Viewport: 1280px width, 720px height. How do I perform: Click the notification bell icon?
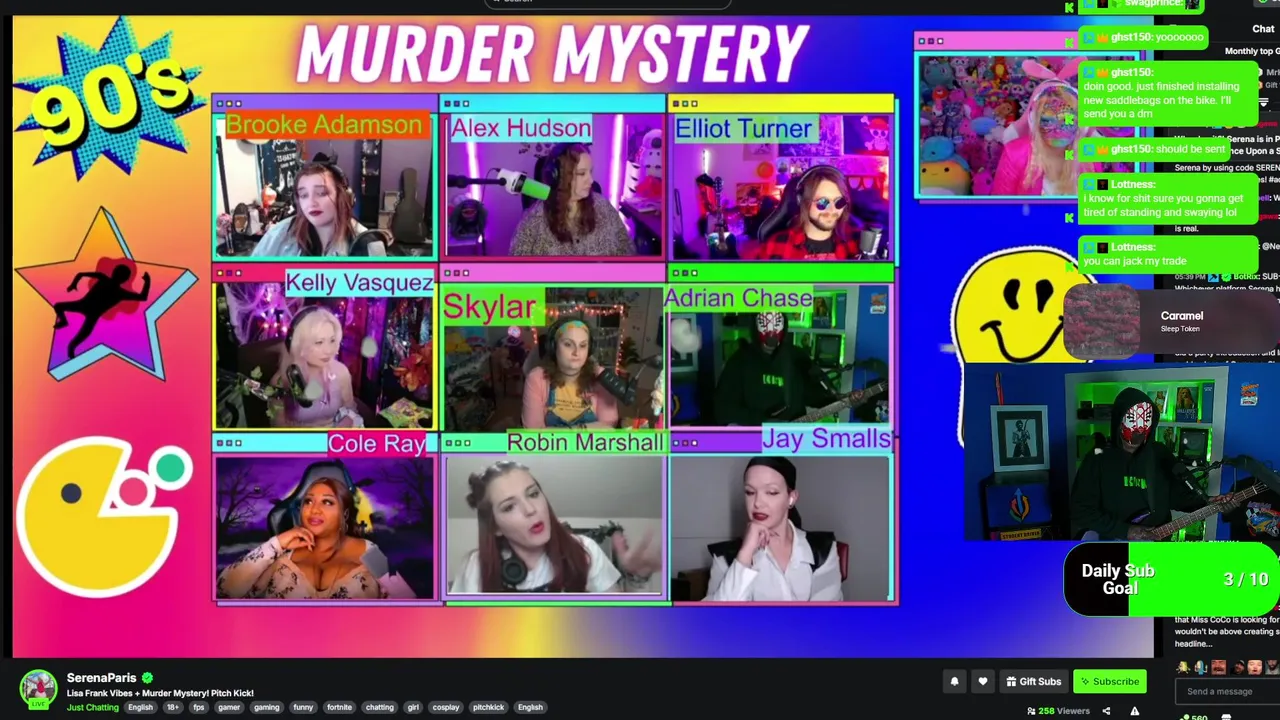(954, 681)
